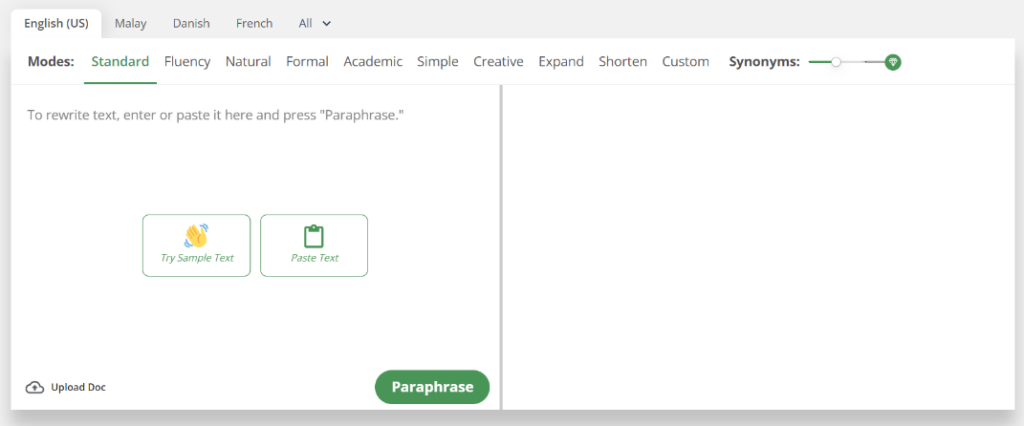Select the Academic mode

pyautogui.click(x=373, y=62)
